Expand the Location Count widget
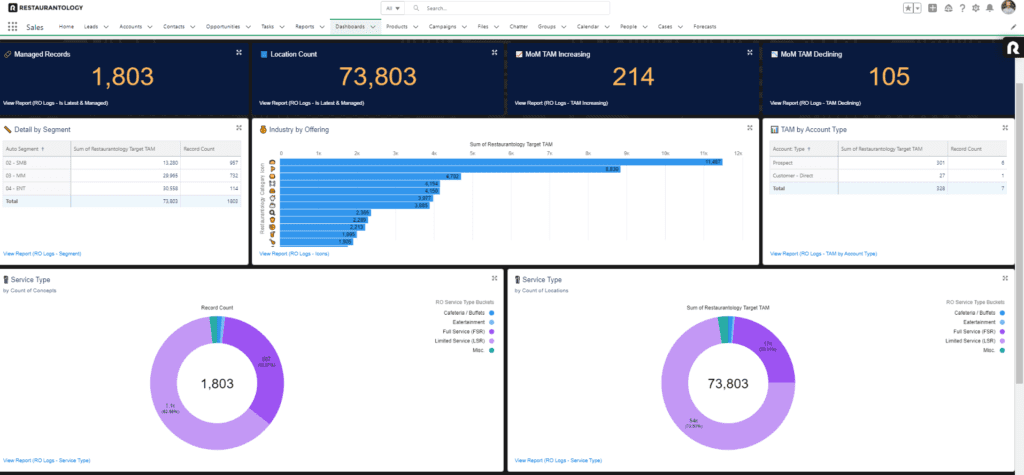 point(495,52)
